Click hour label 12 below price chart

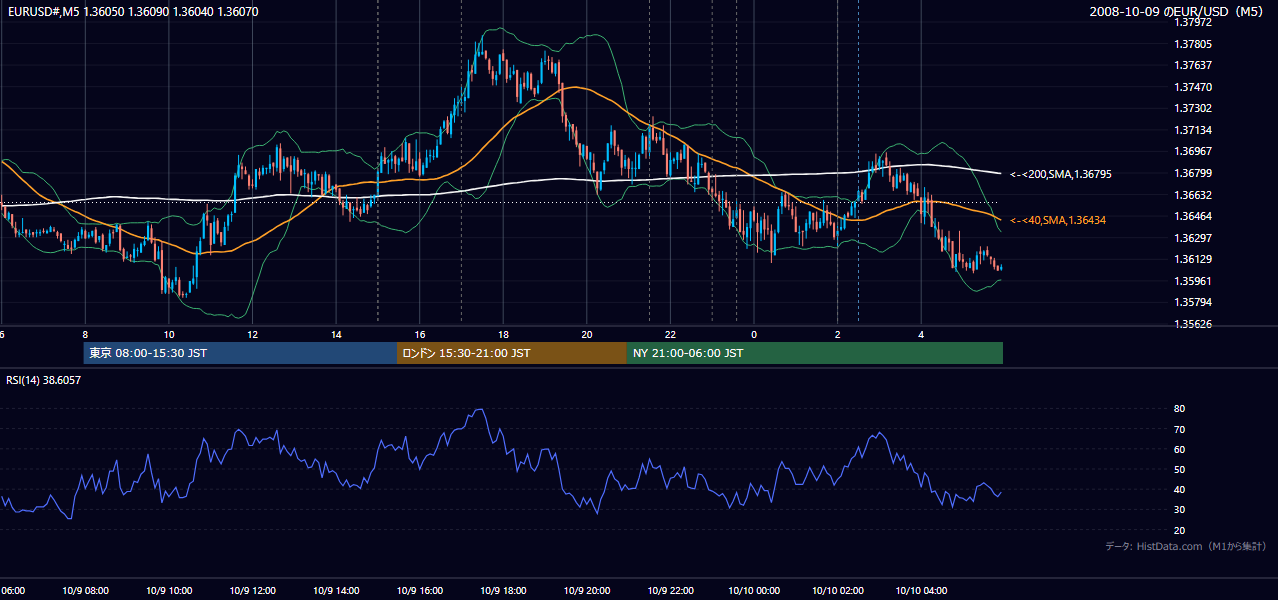point(253,334)
